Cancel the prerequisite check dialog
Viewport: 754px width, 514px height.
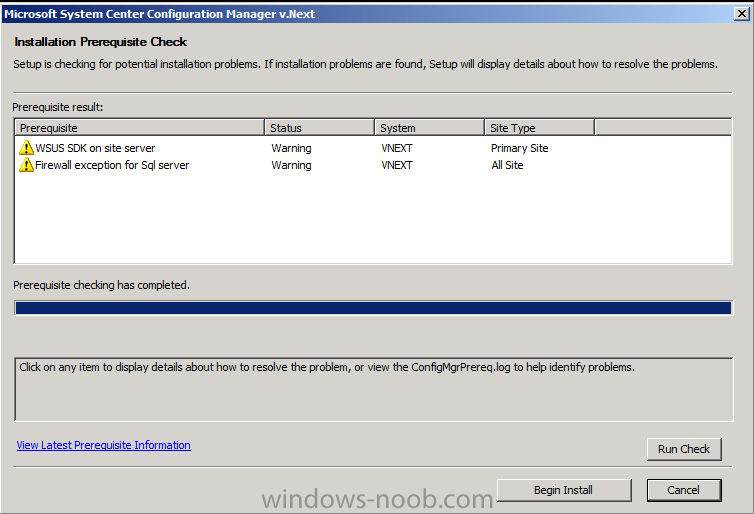pyautogui.click(x=684, y=490)
